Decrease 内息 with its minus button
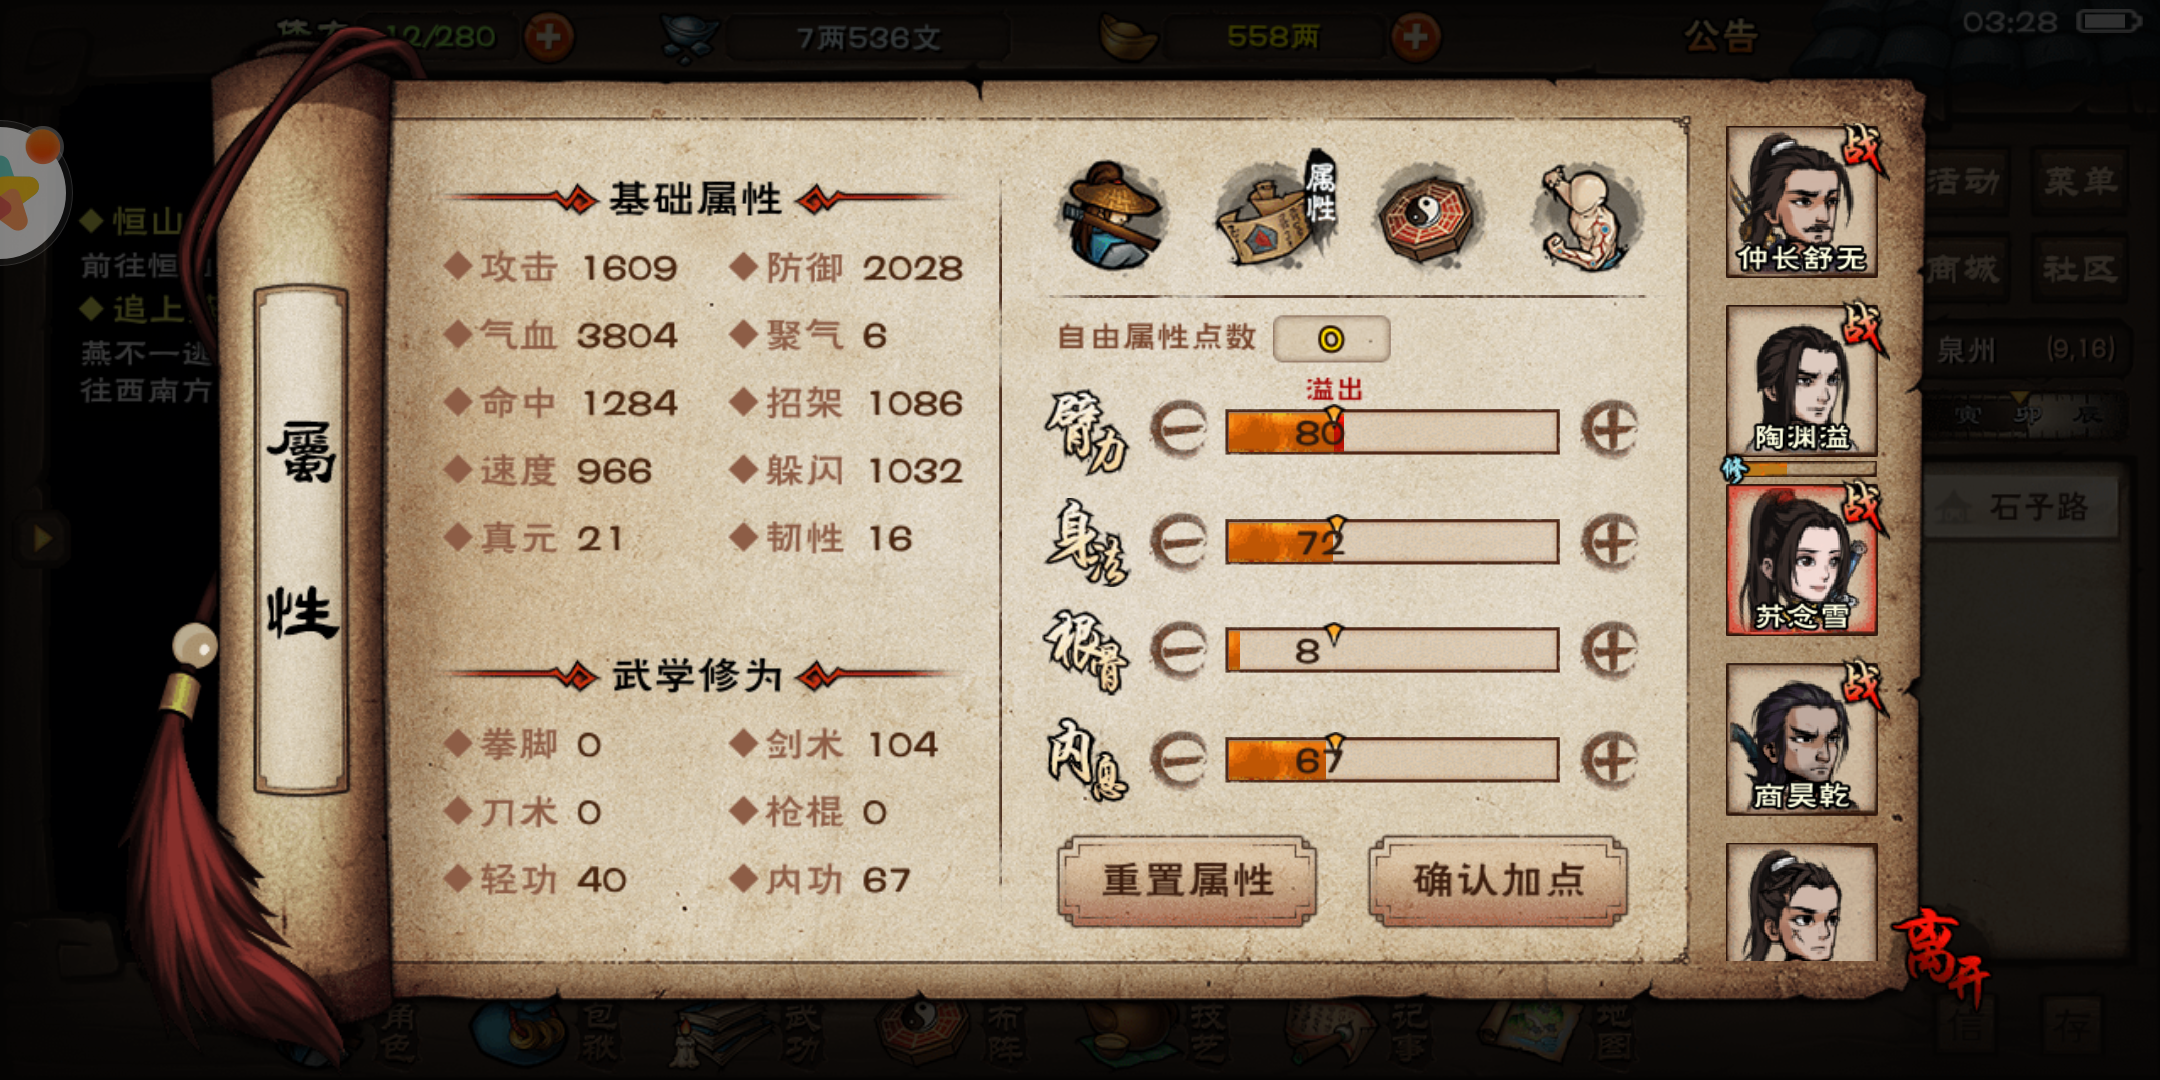 click(x=1179, y=760)
